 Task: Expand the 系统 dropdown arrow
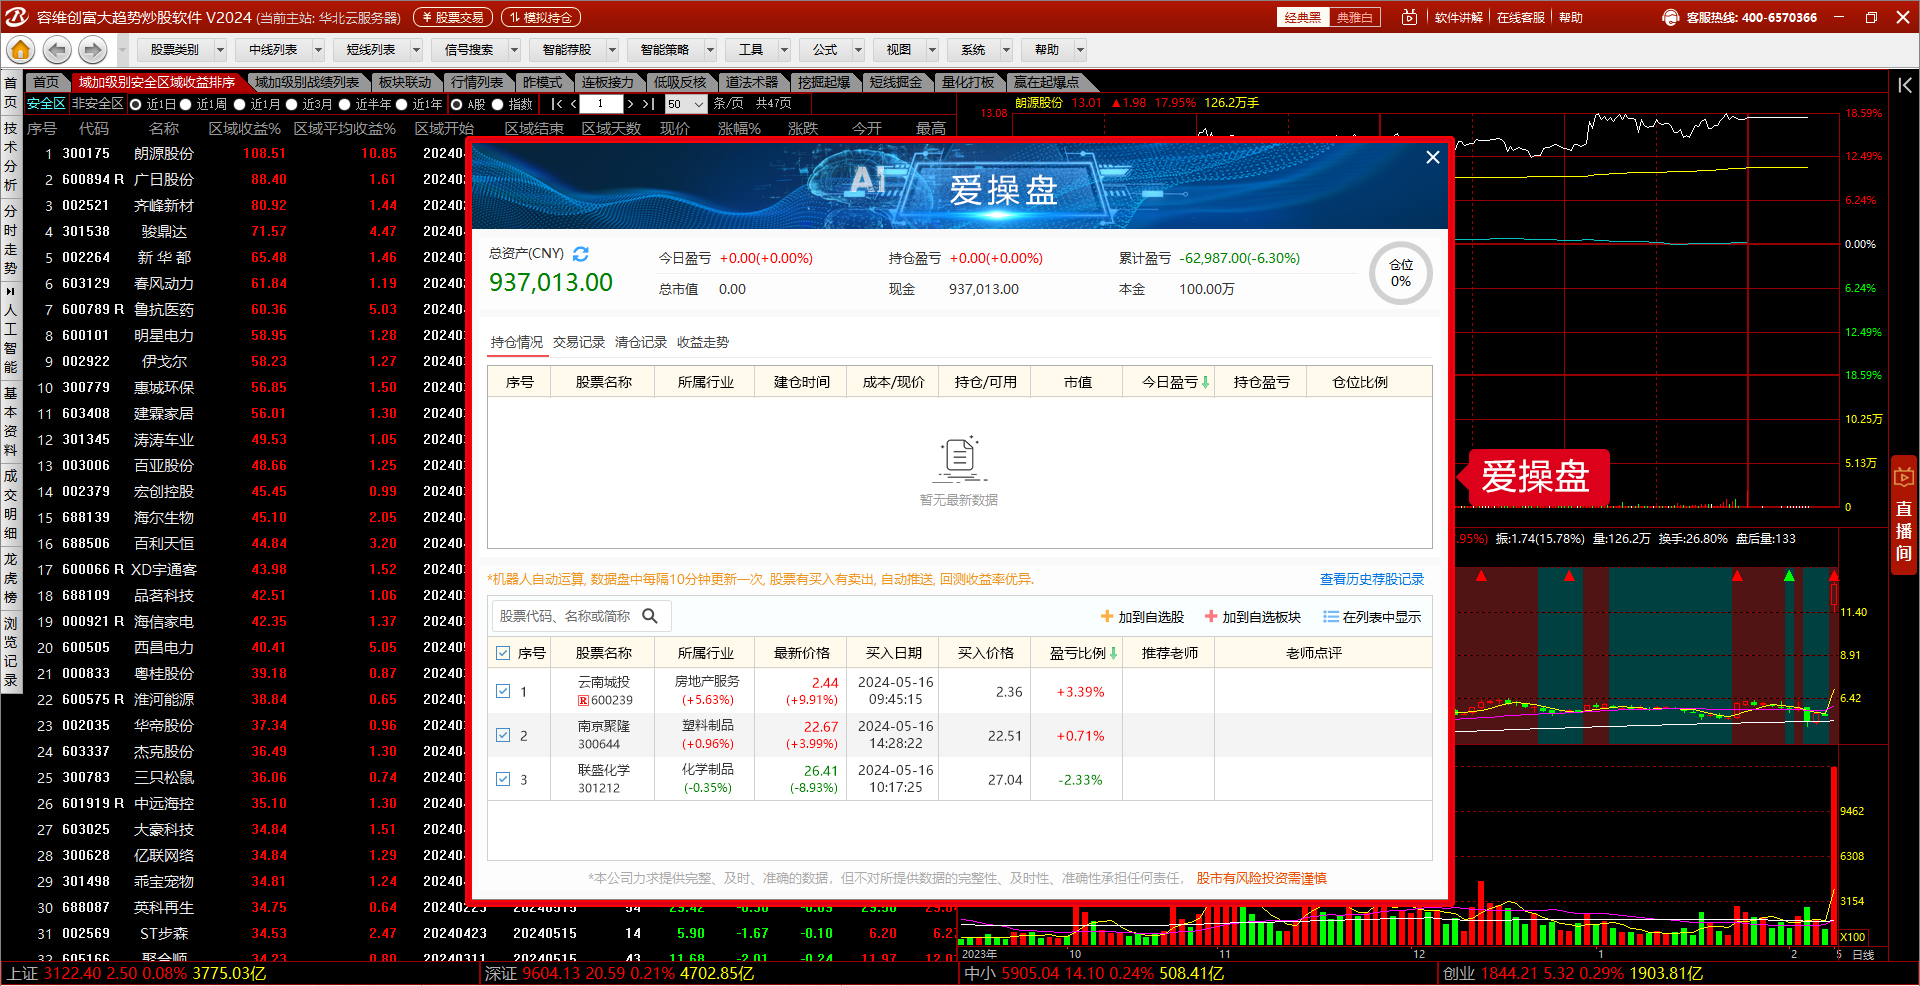(1006, 50)
